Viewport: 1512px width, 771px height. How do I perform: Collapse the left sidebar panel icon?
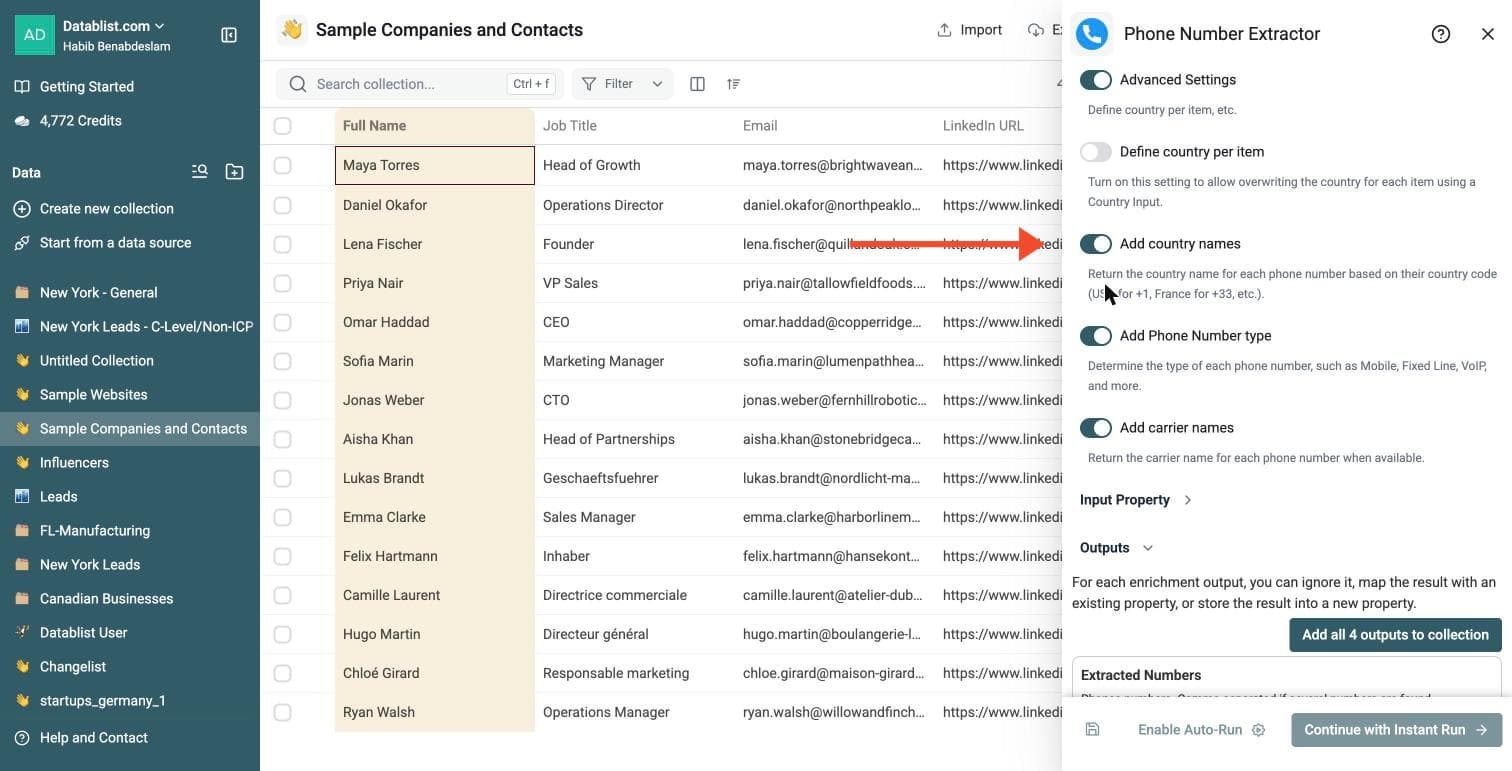228,35
